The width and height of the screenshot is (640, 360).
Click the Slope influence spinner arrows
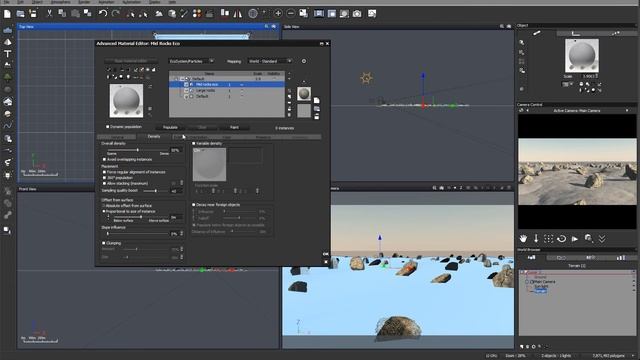182,234
